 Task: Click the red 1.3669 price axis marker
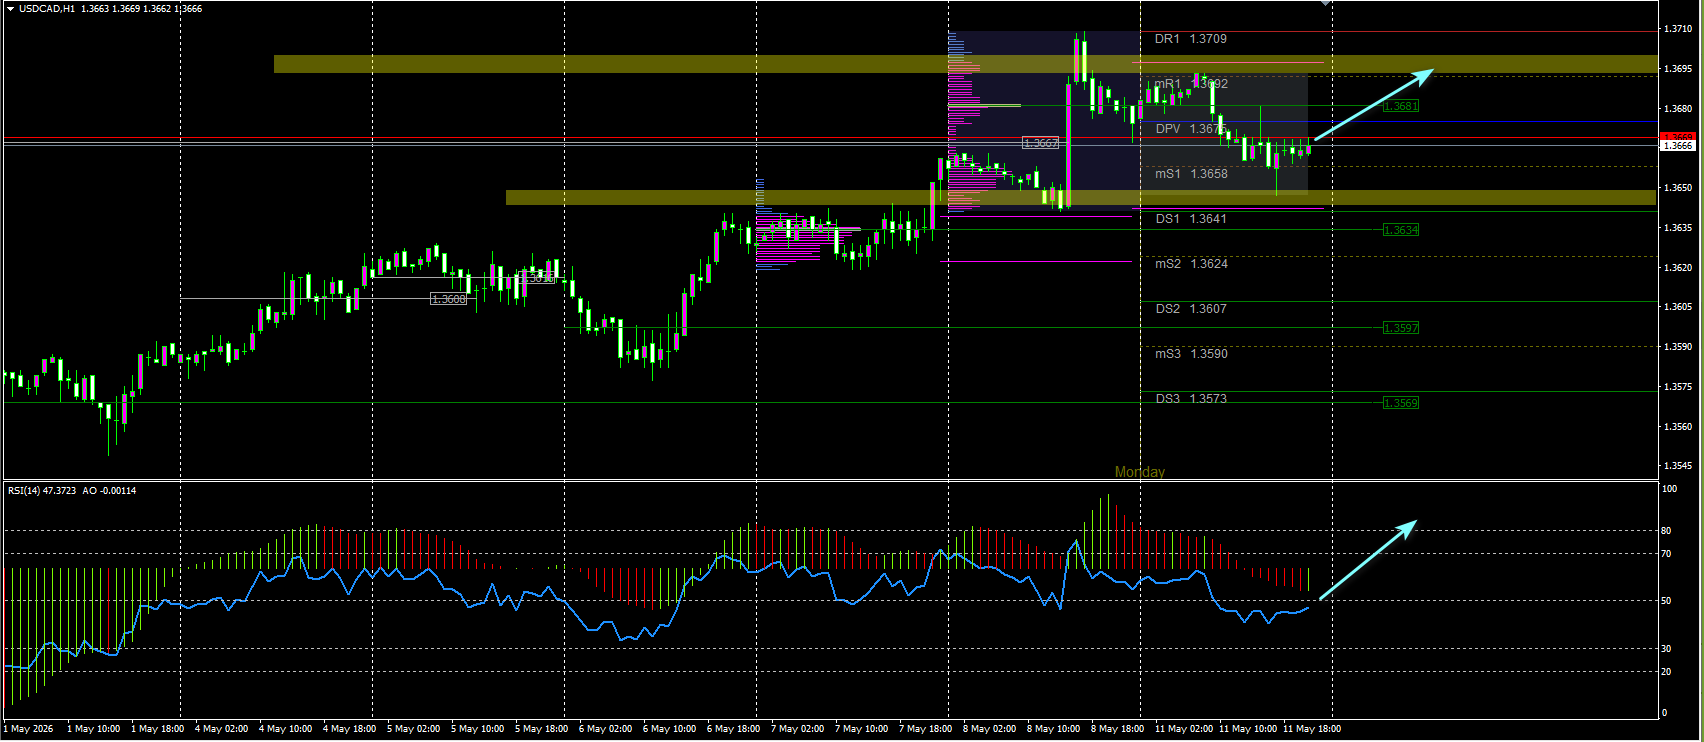[1677, 136]
